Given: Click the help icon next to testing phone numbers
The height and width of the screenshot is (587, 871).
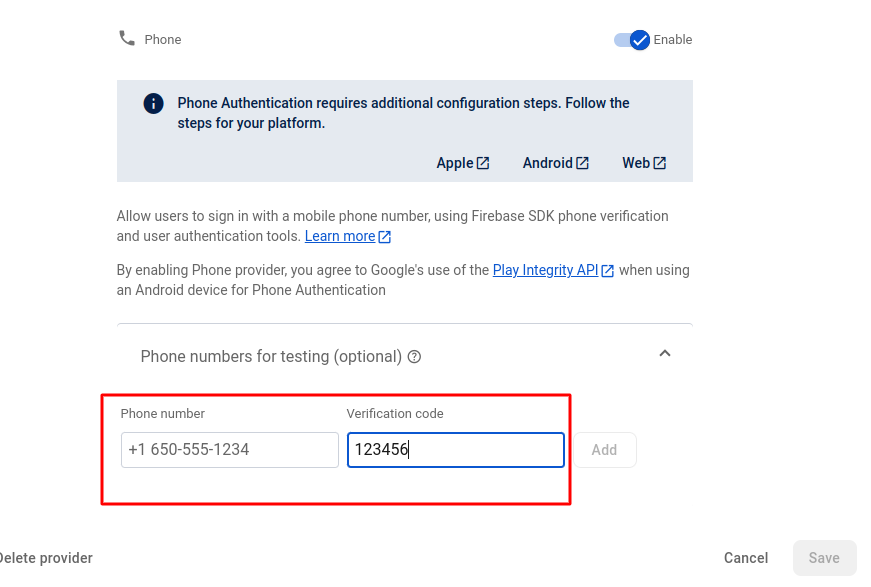Looking at the screenshot, I should click(x=413, y=356).
